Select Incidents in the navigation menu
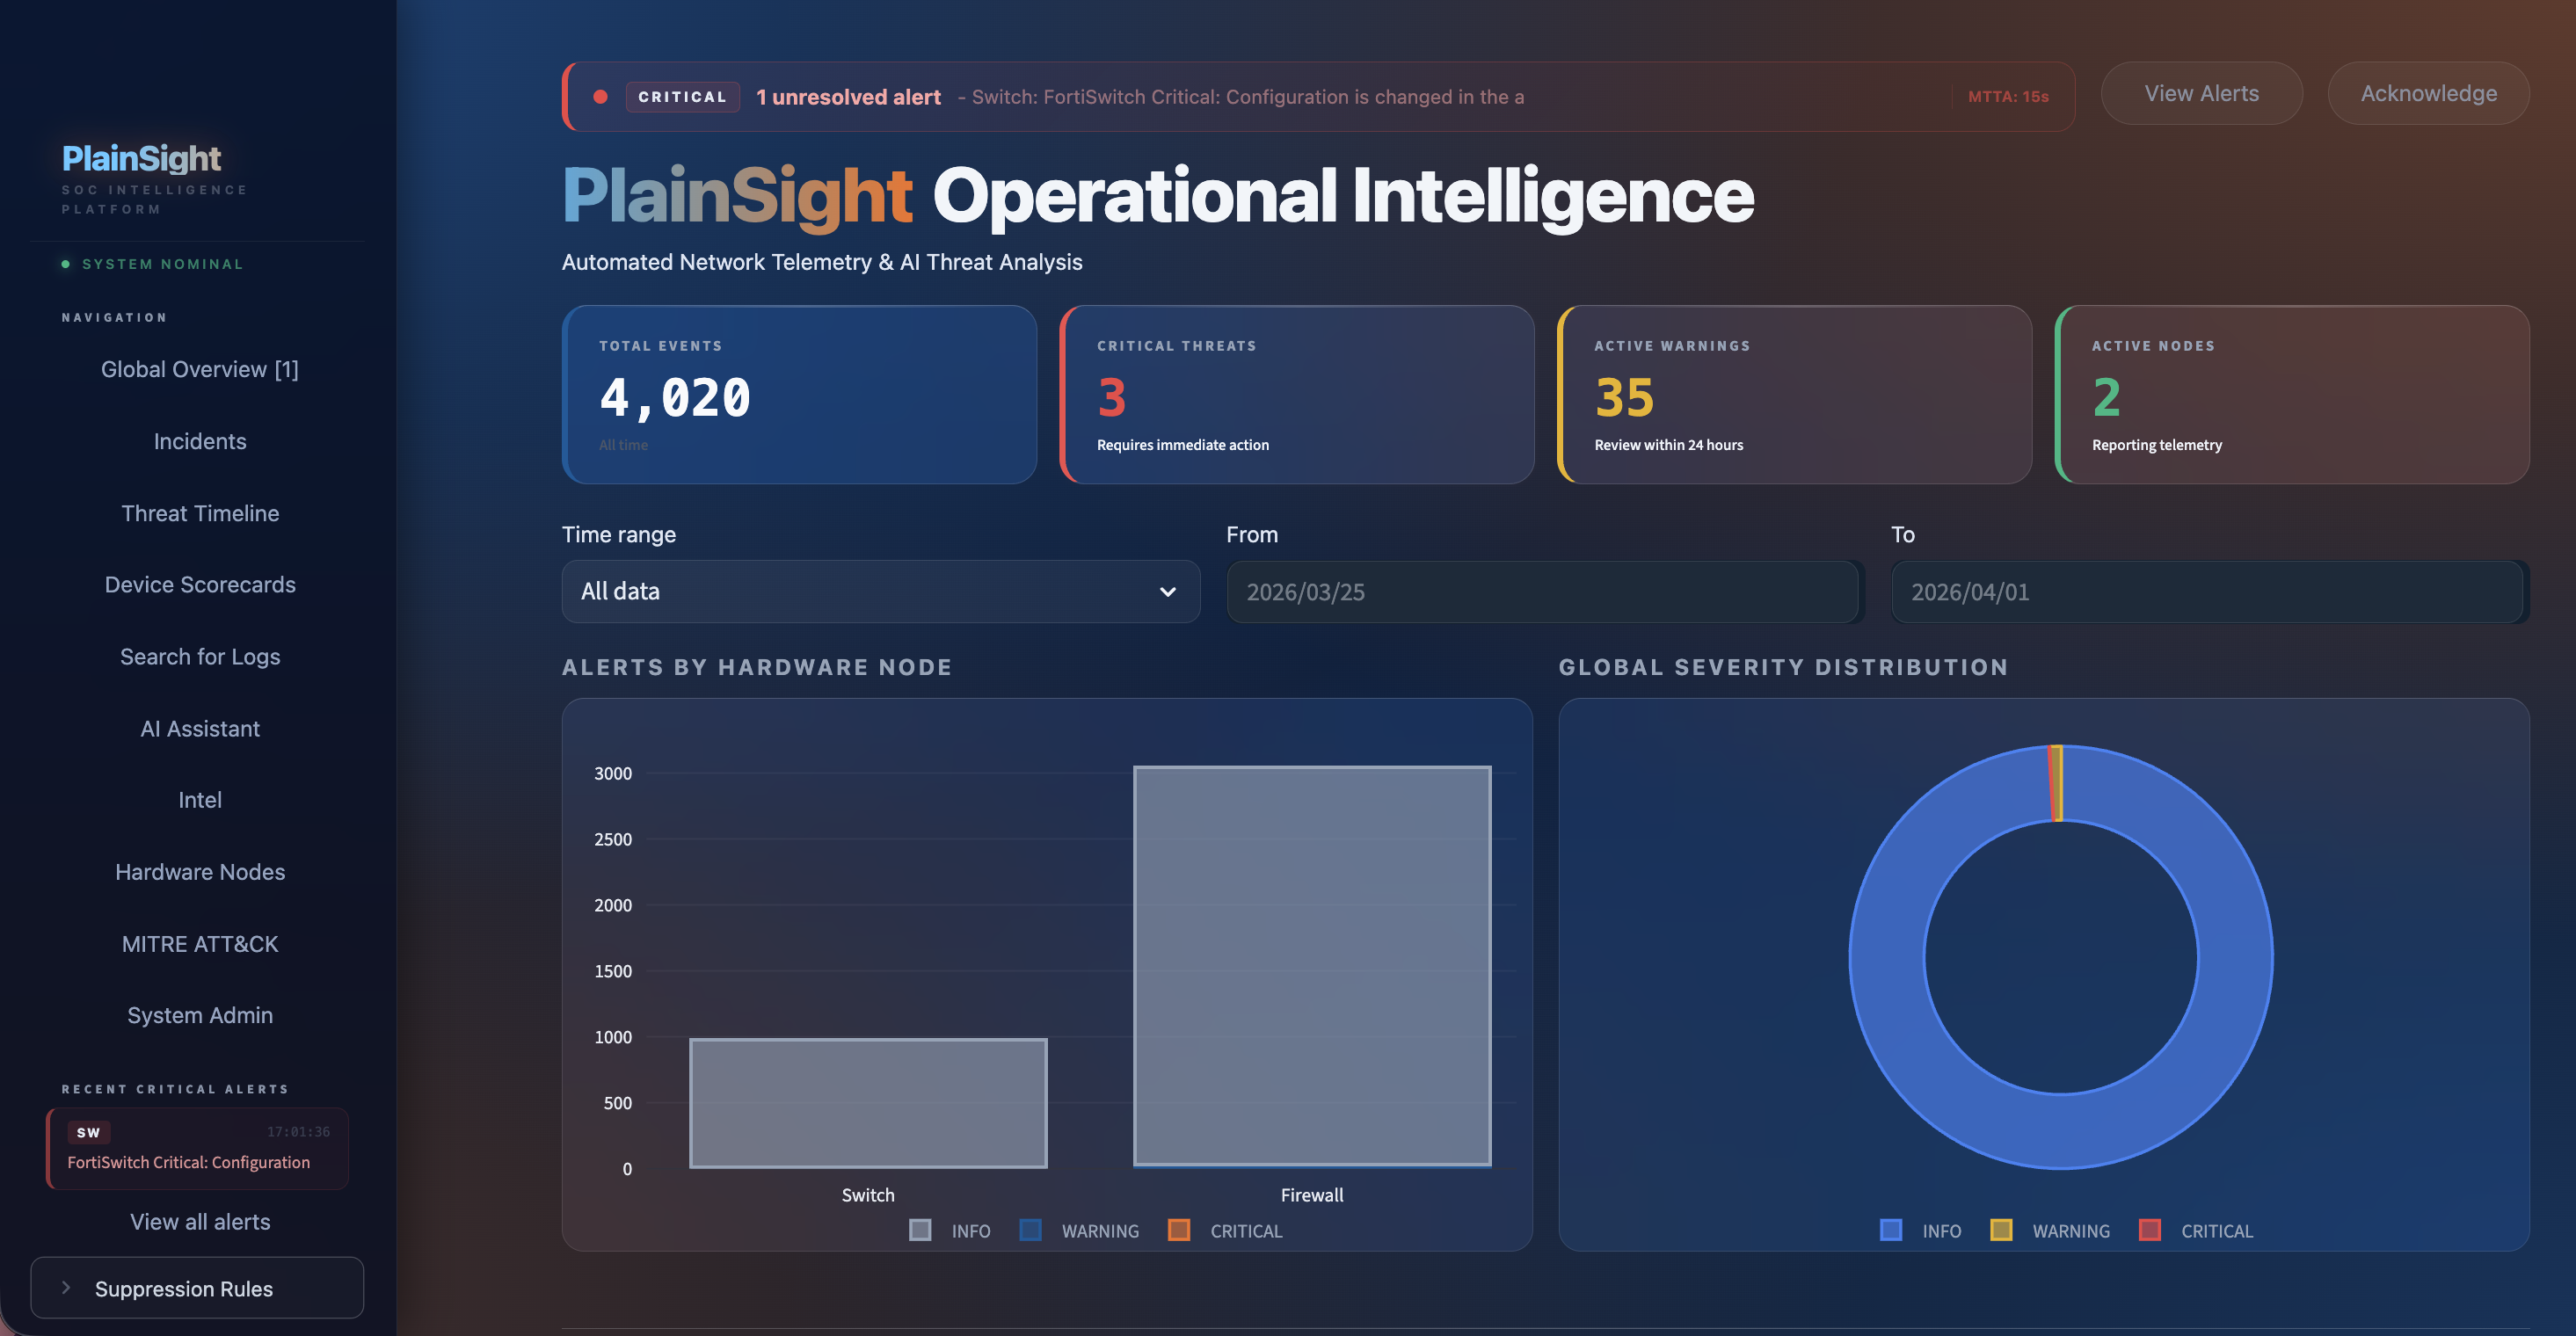Viewport: 2576px width, 1336px height. [199, 441]
